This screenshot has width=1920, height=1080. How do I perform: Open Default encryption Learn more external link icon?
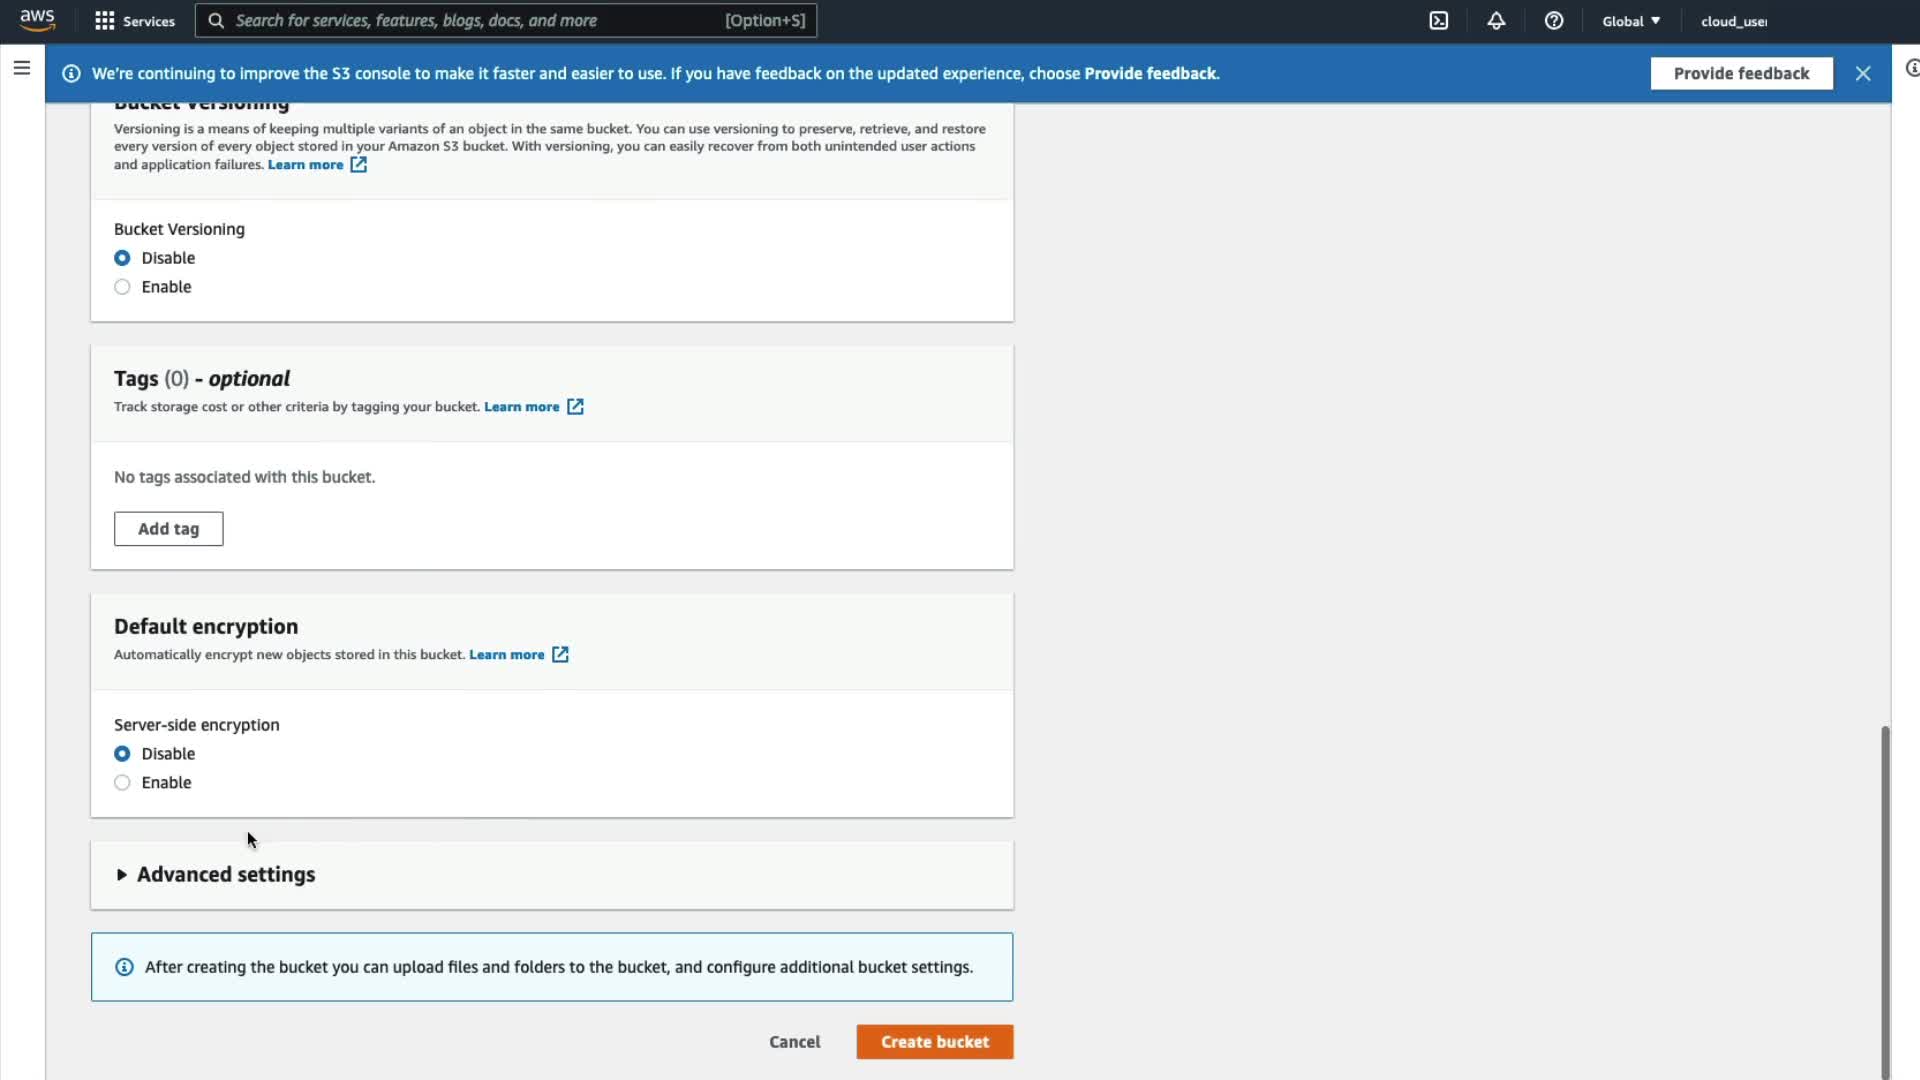click(x=560, y=655)
